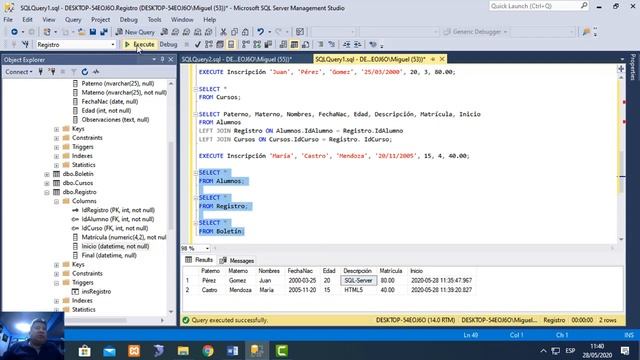Open the Tools menu
This screenshot has width=640, height=360.
coord(154,20)
